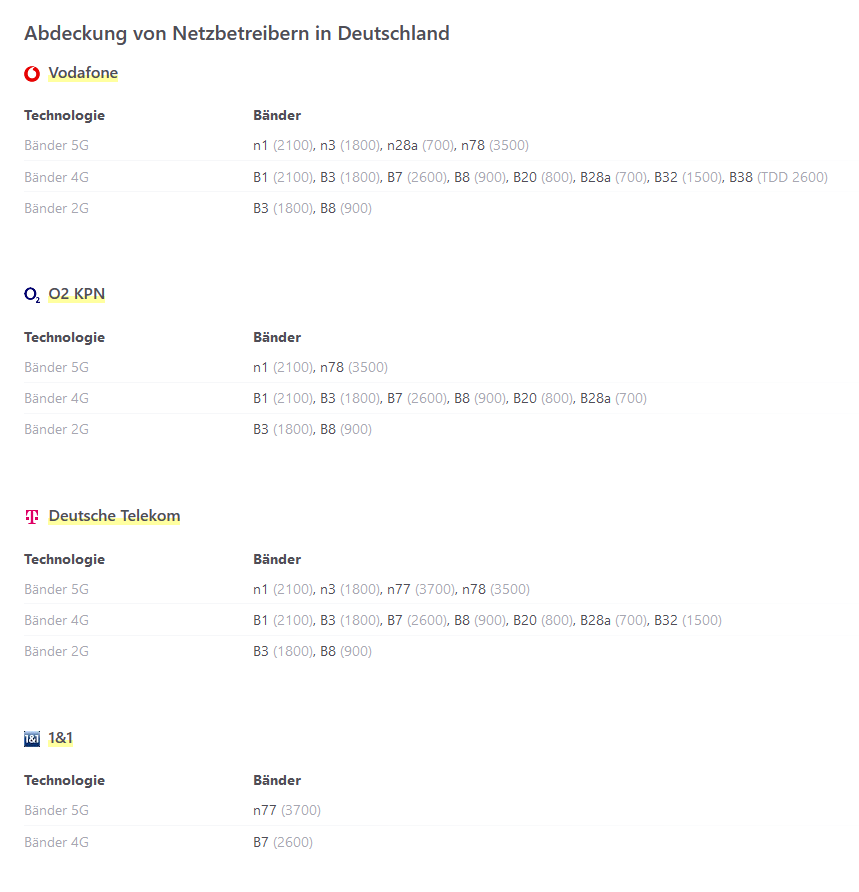Open the Vodafone operator link
859x892 pixels.
(83, 73)
